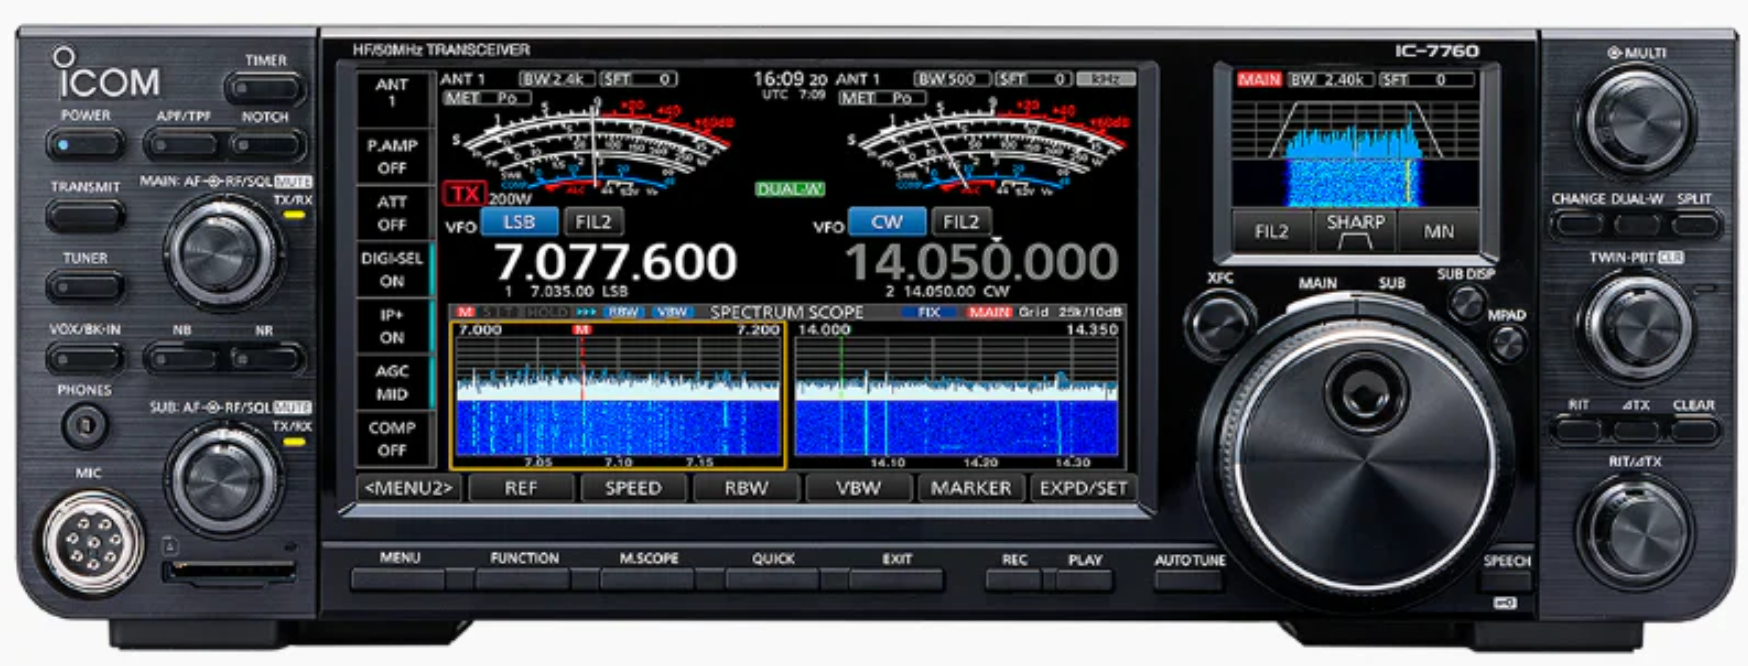The width and height of the screenshot is (1748, 666).
Task: Push the AUTOTUNE key
Action: [x=1189, y=579]
